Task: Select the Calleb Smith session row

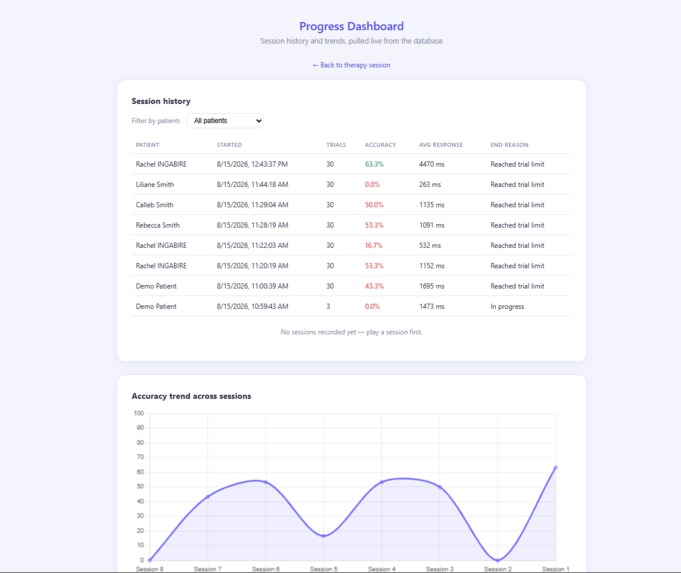Action: 351,205
